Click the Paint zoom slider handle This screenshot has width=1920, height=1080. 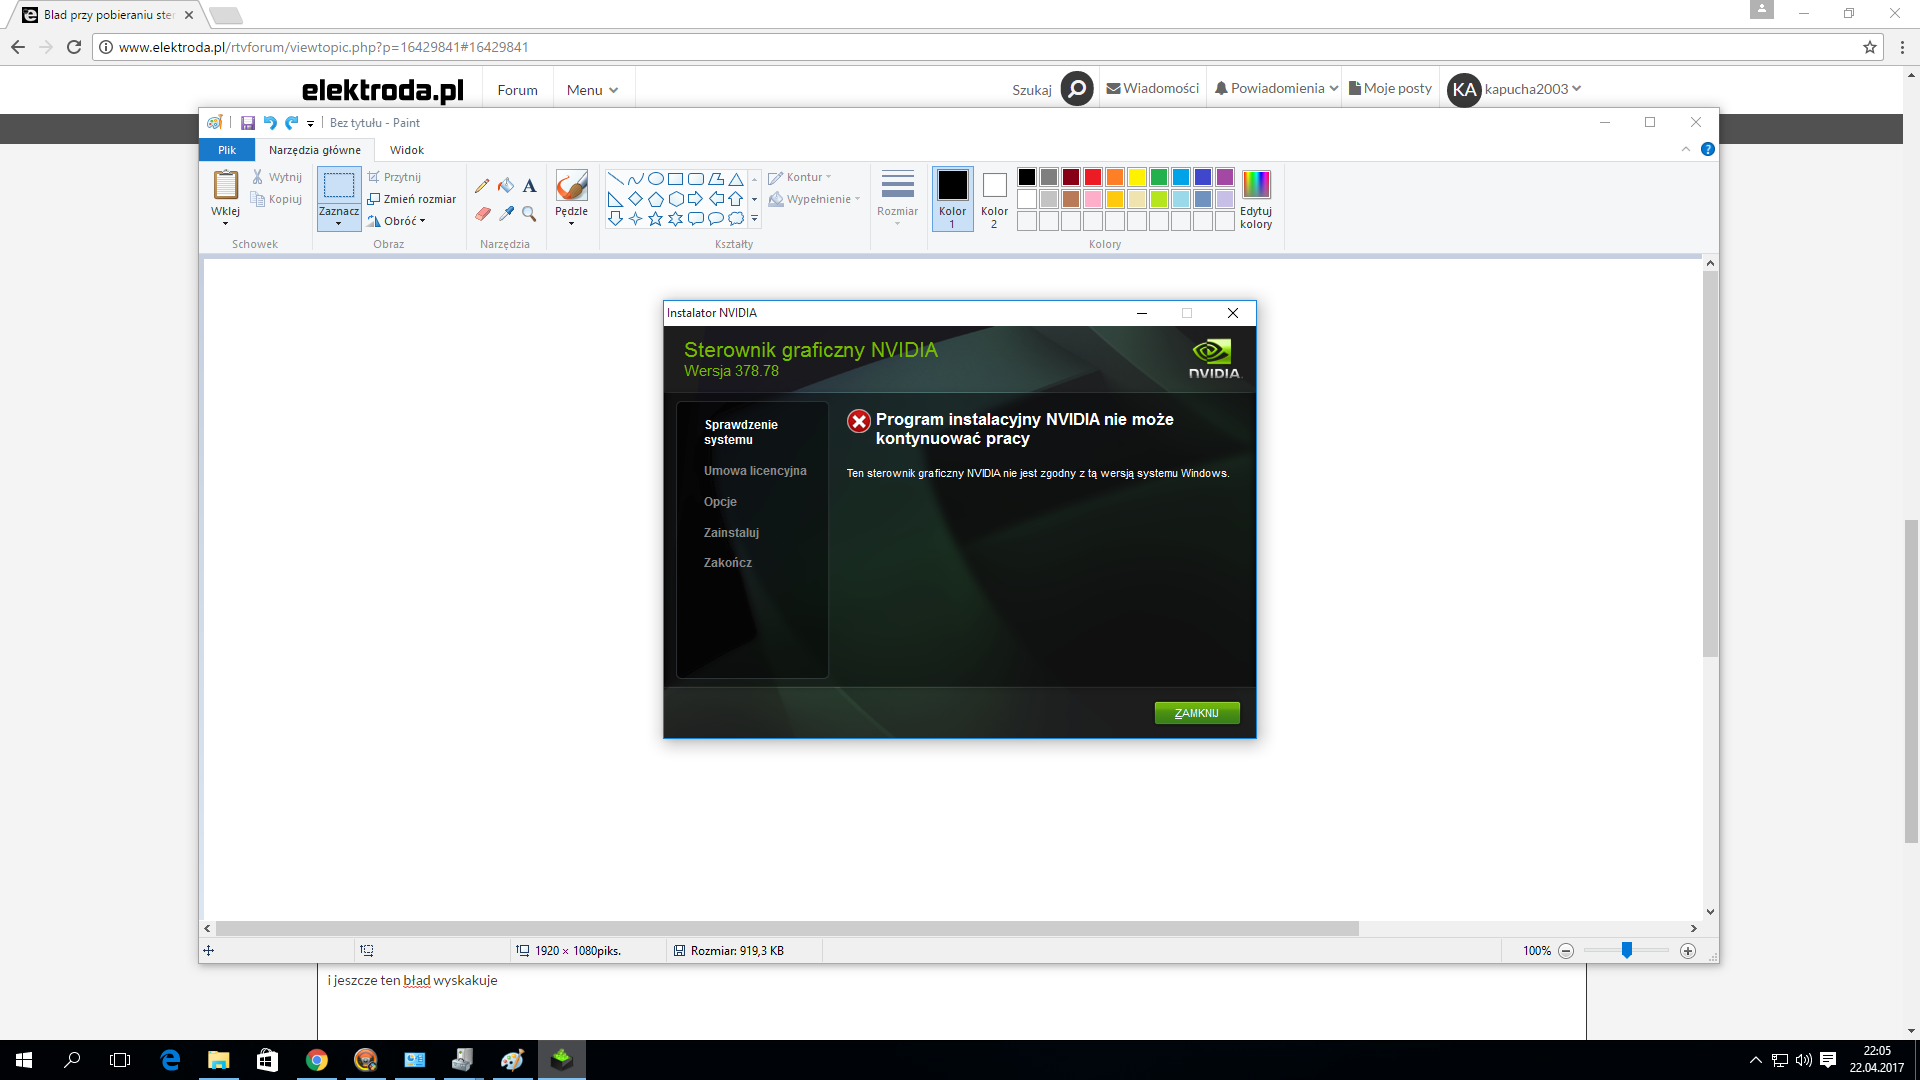click(x=1627, y=951)
